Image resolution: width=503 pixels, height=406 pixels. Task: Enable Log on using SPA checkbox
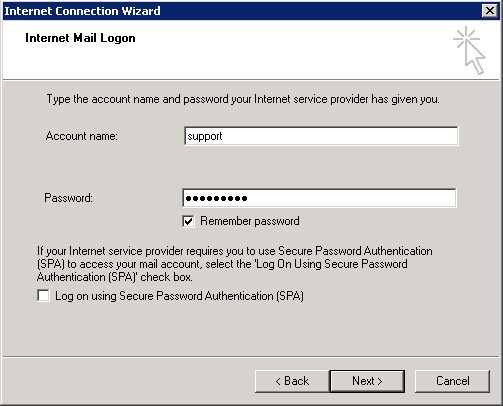pyautogui.click(x=43, y=296)
